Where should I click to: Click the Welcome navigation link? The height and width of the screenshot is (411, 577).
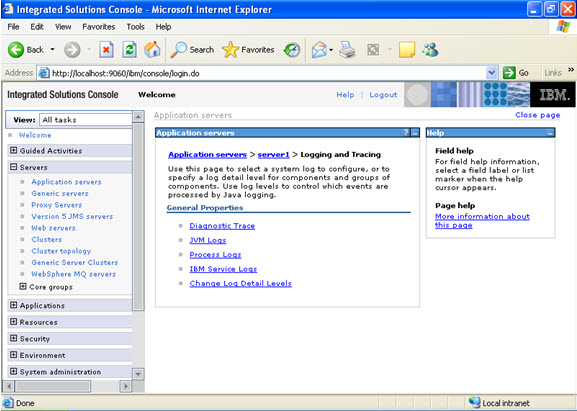[35, 135]
